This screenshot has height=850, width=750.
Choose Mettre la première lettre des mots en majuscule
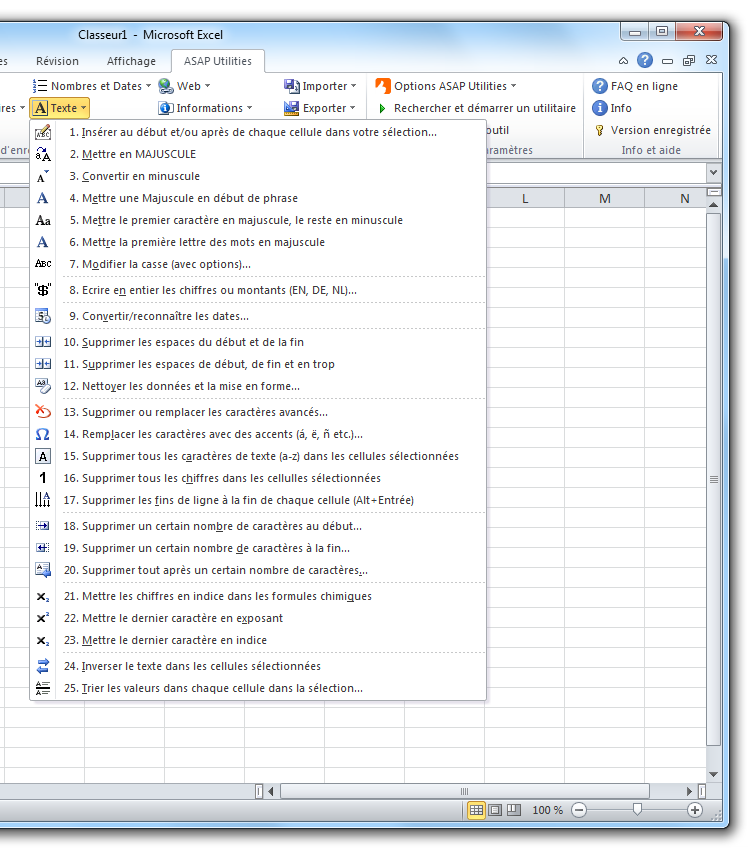click(258, 242)
